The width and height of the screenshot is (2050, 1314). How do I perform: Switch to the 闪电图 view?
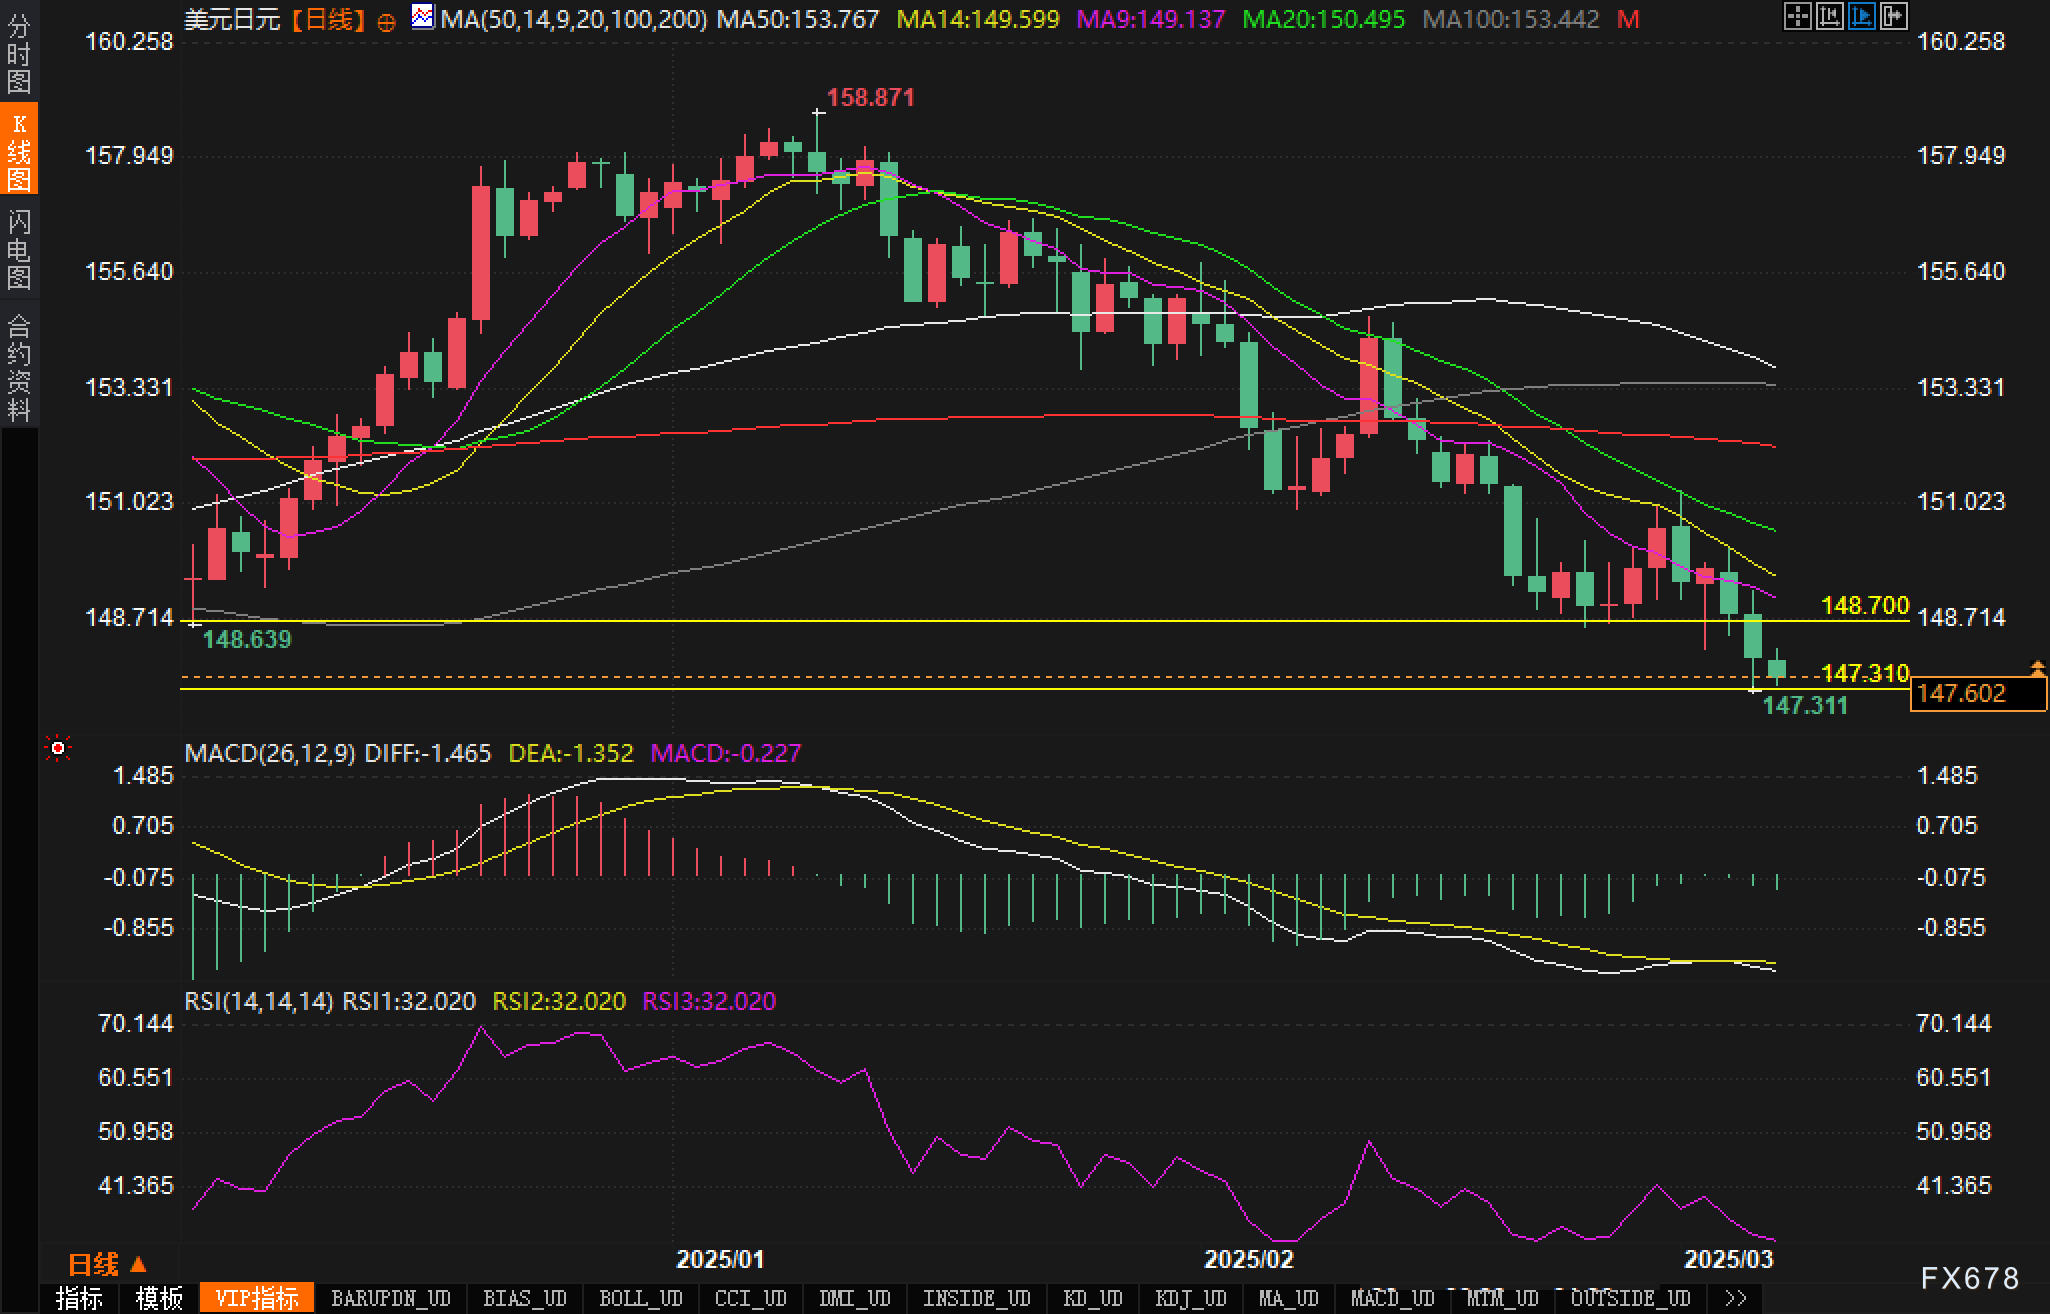pyautogui.click(x=19, y=250)
